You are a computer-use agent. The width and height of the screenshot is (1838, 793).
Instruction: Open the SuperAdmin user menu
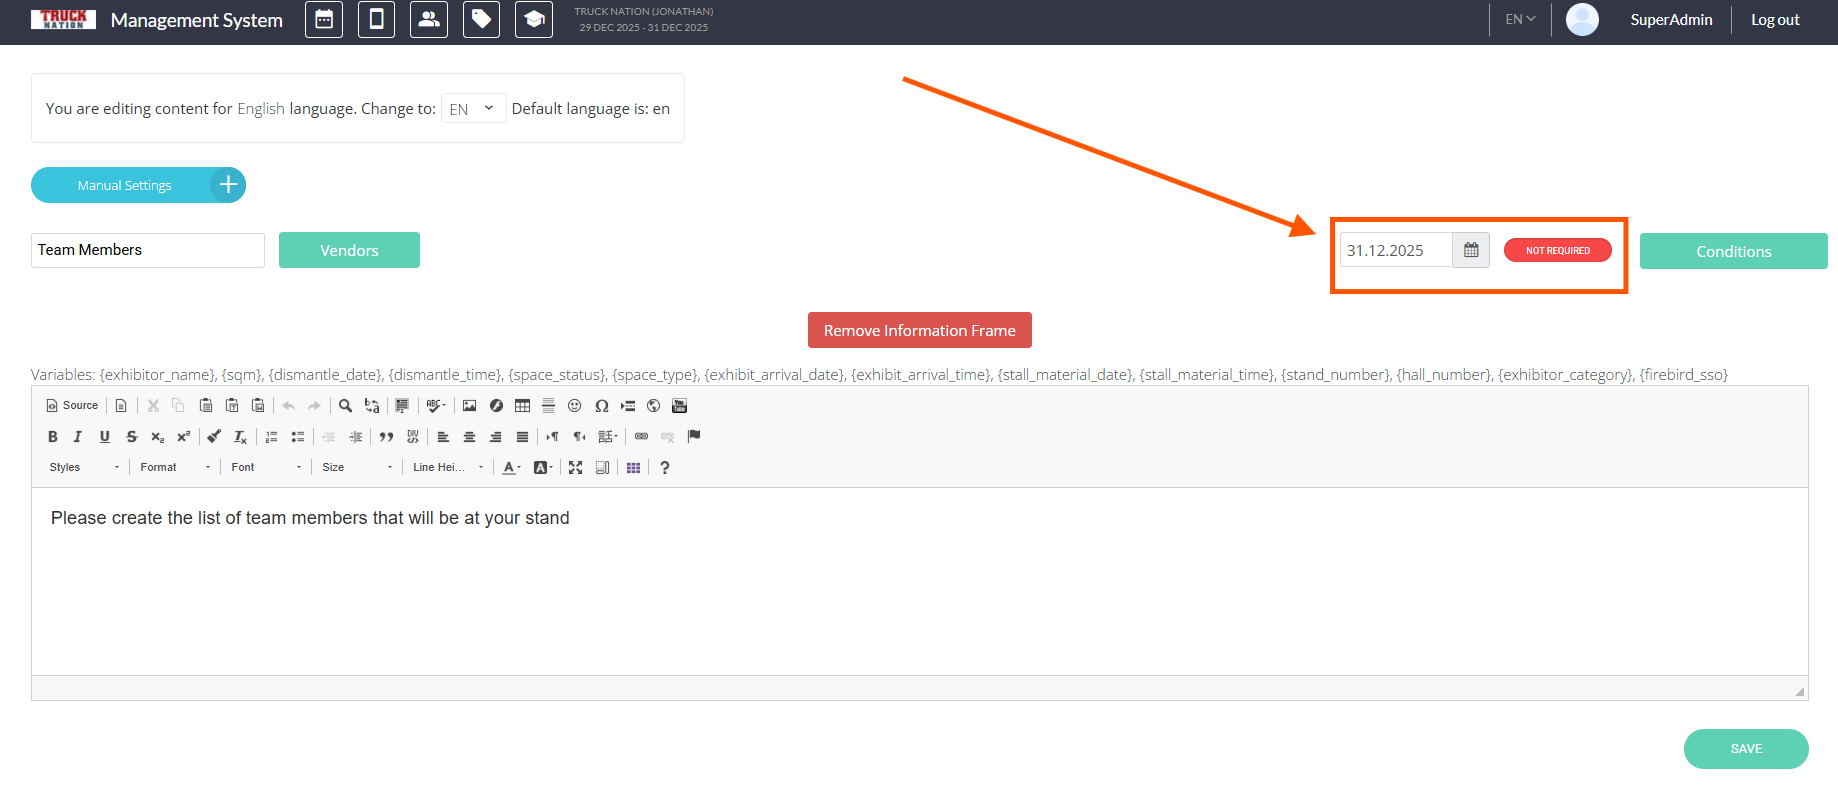(1670, 20)
